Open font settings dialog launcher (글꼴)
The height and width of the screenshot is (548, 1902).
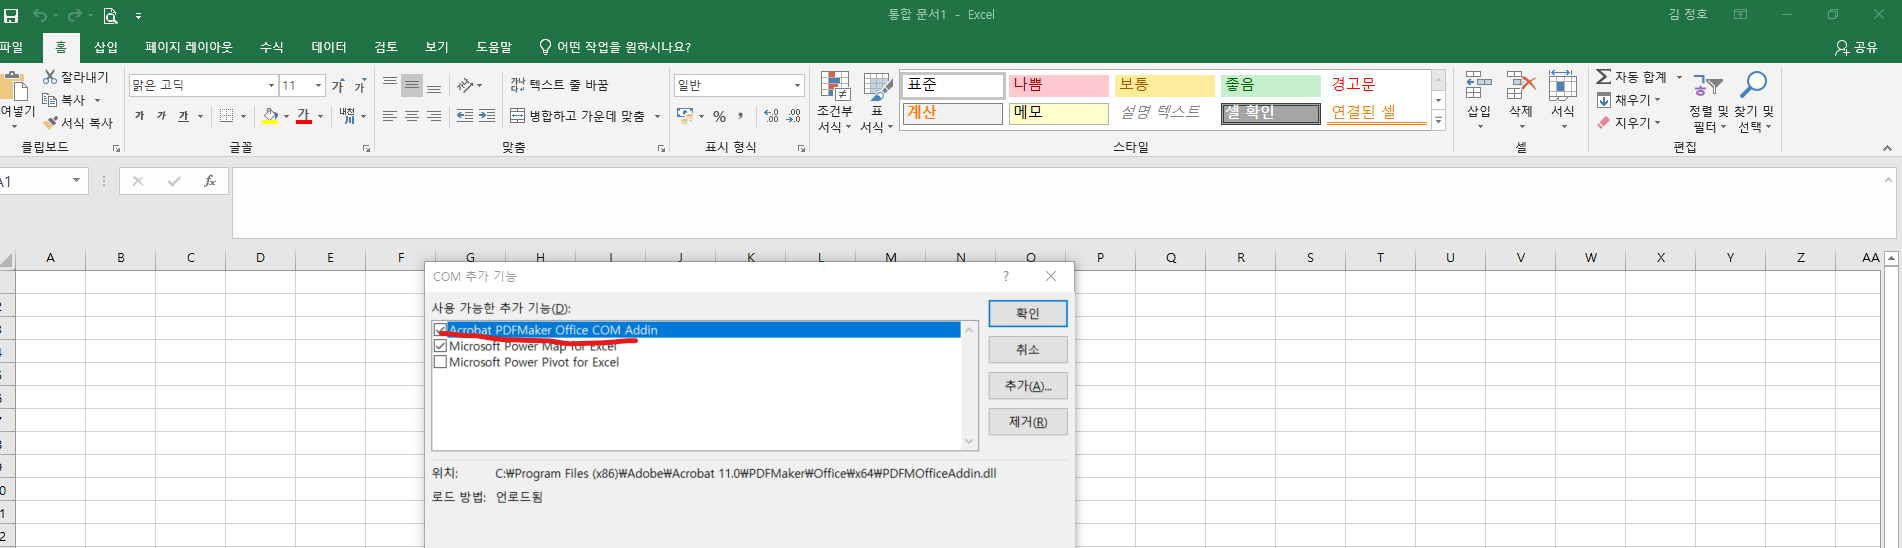tap(366, 148)
